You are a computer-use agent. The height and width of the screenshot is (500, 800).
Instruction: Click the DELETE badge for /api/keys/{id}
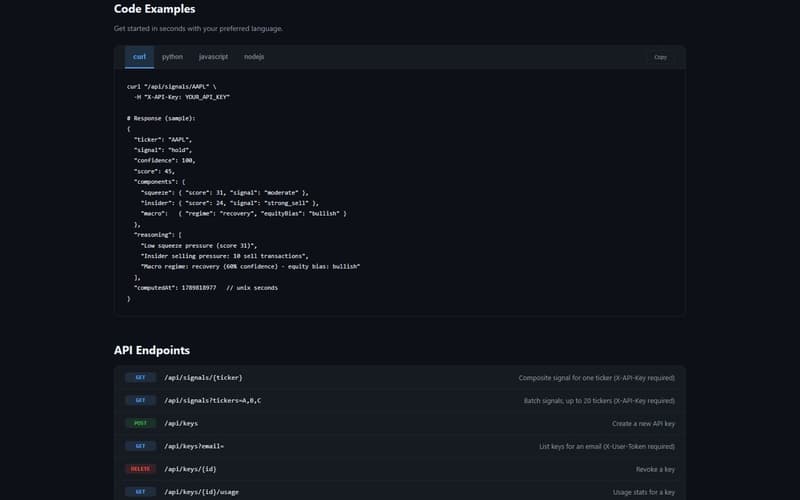point(140,469)
